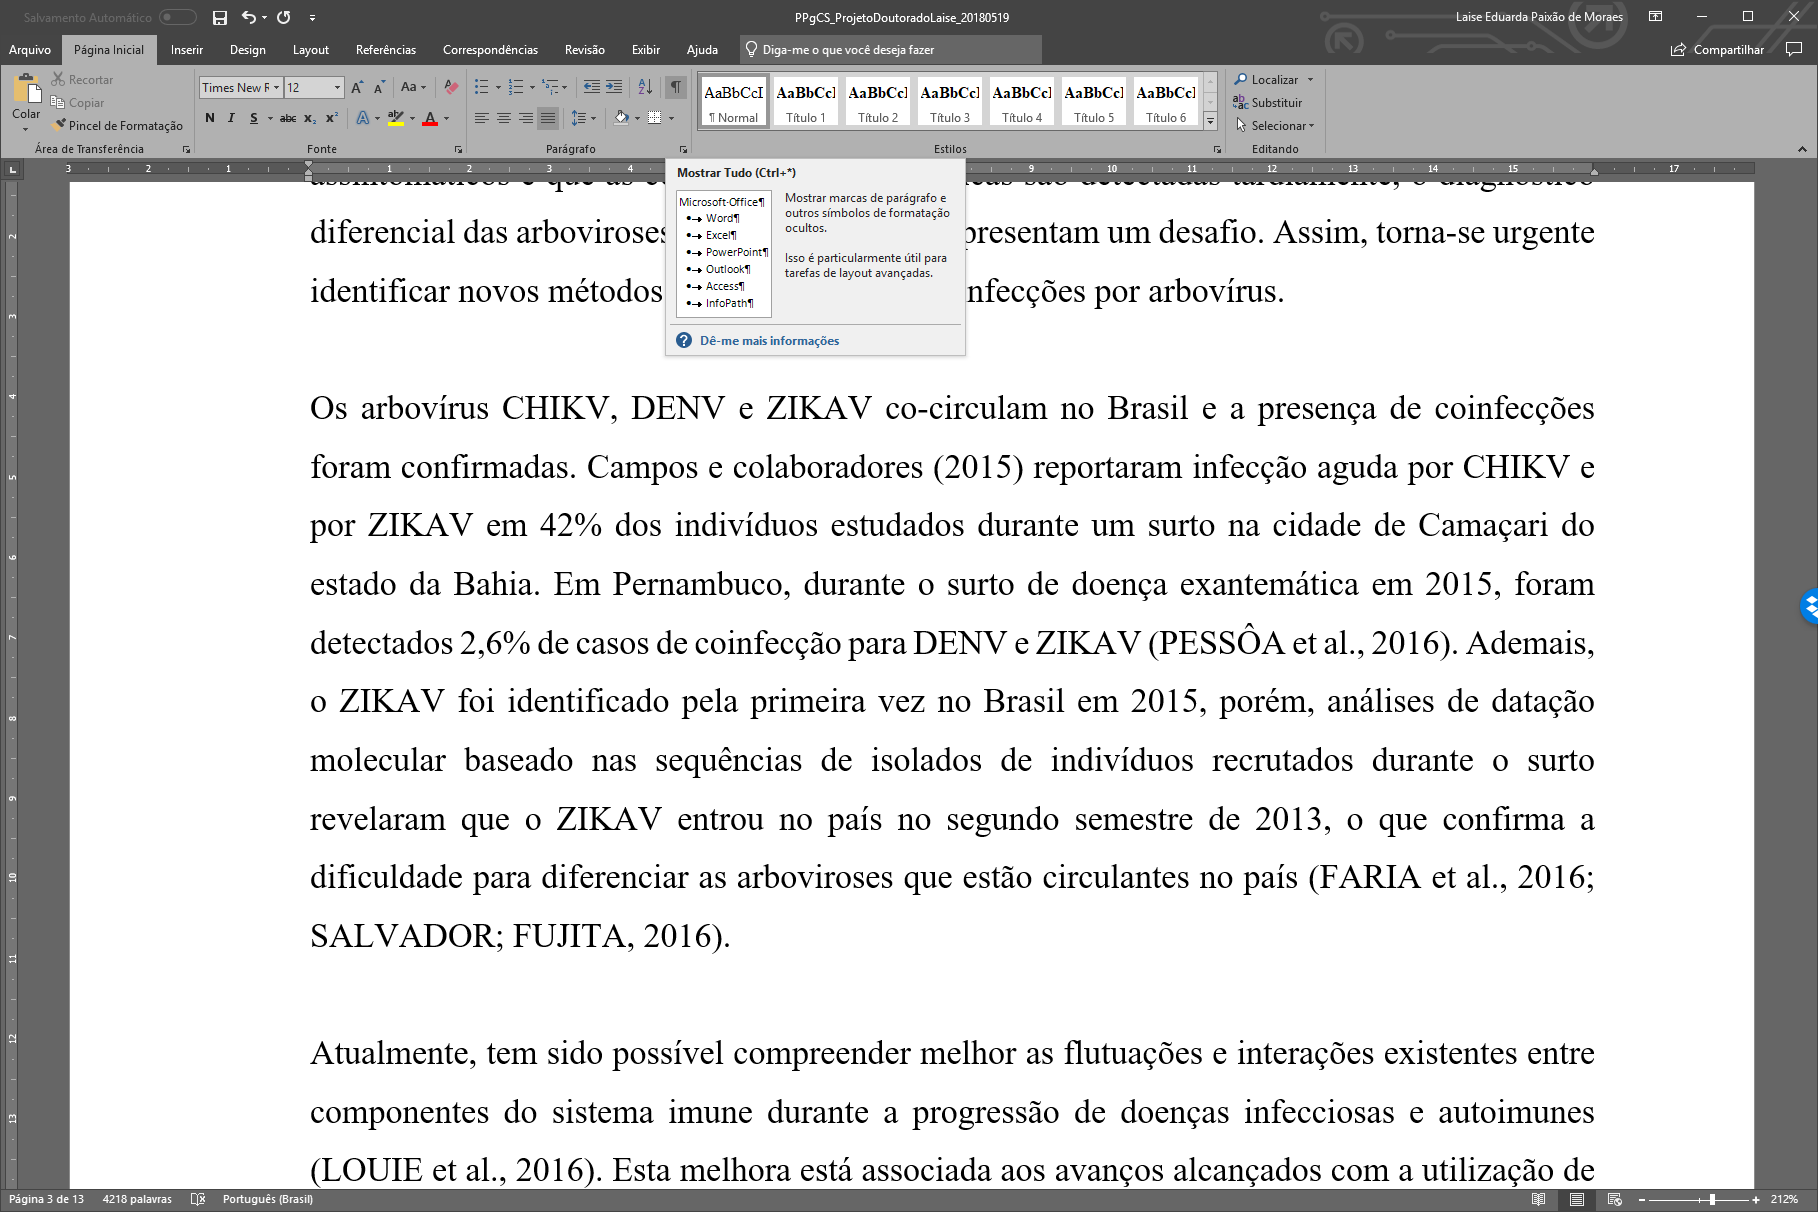Open the Fonte dialog launcher

click(x=459, y=149)
